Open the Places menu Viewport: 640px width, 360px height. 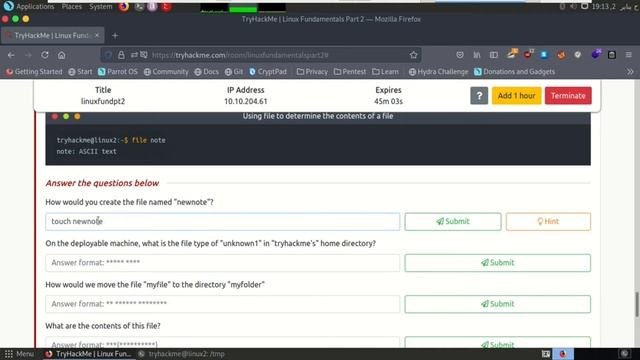click(72, 7)
